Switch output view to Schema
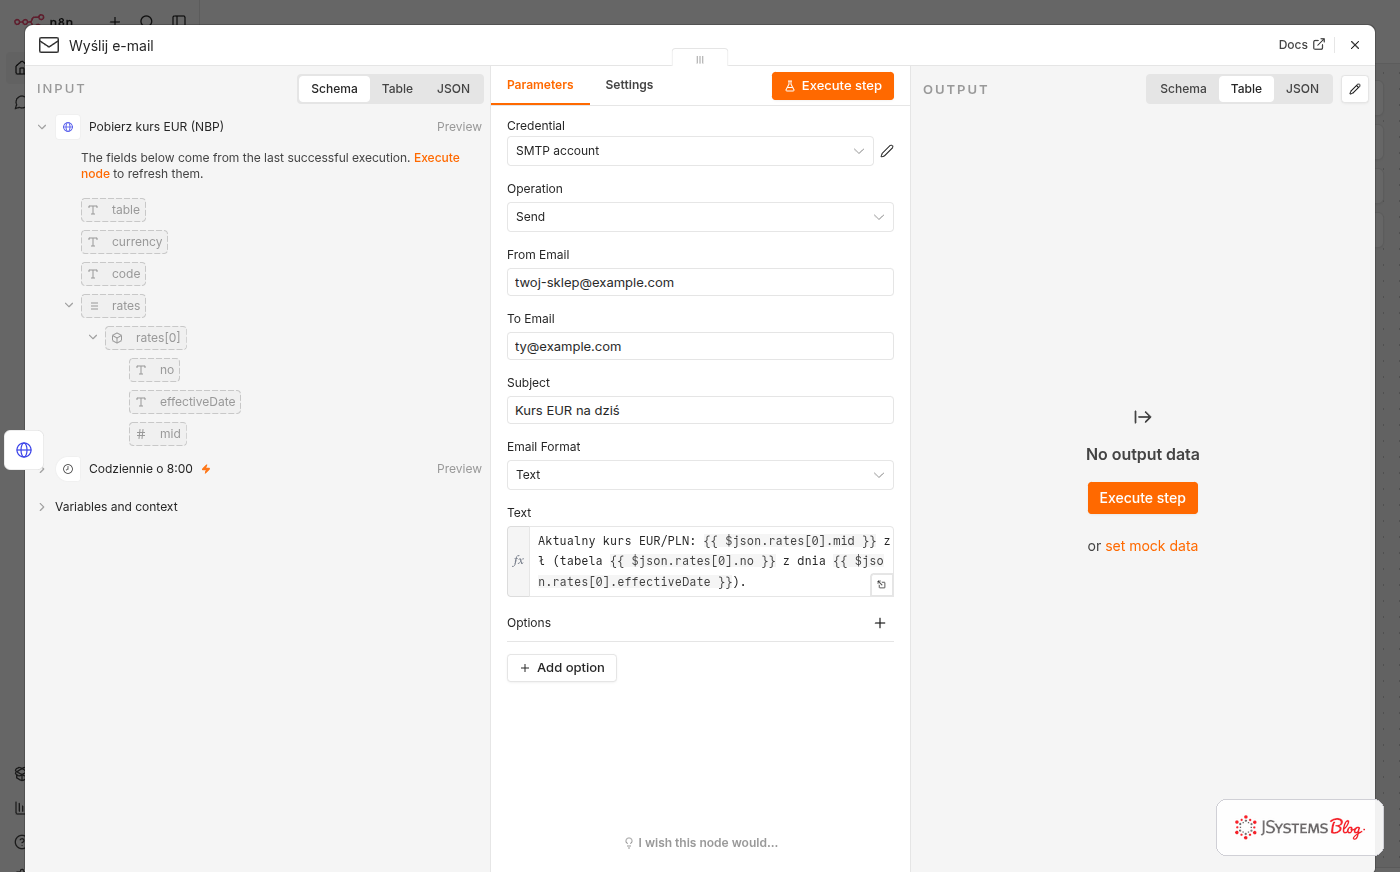The width and height of the screenshot is (1400, 872). click(x=1183, y=89)
